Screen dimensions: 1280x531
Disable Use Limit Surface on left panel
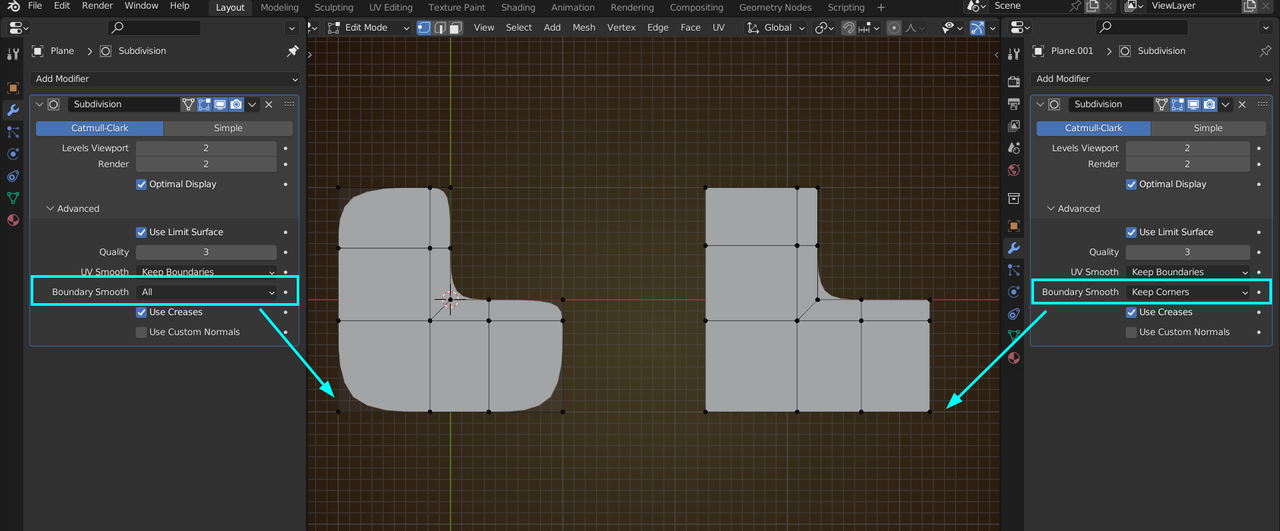[x=141, y=232]
